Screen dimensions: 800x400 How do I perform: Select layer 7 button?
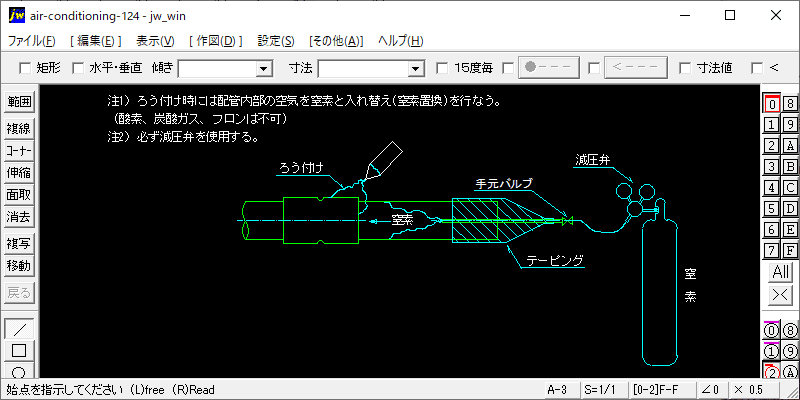tap(772, 250)
